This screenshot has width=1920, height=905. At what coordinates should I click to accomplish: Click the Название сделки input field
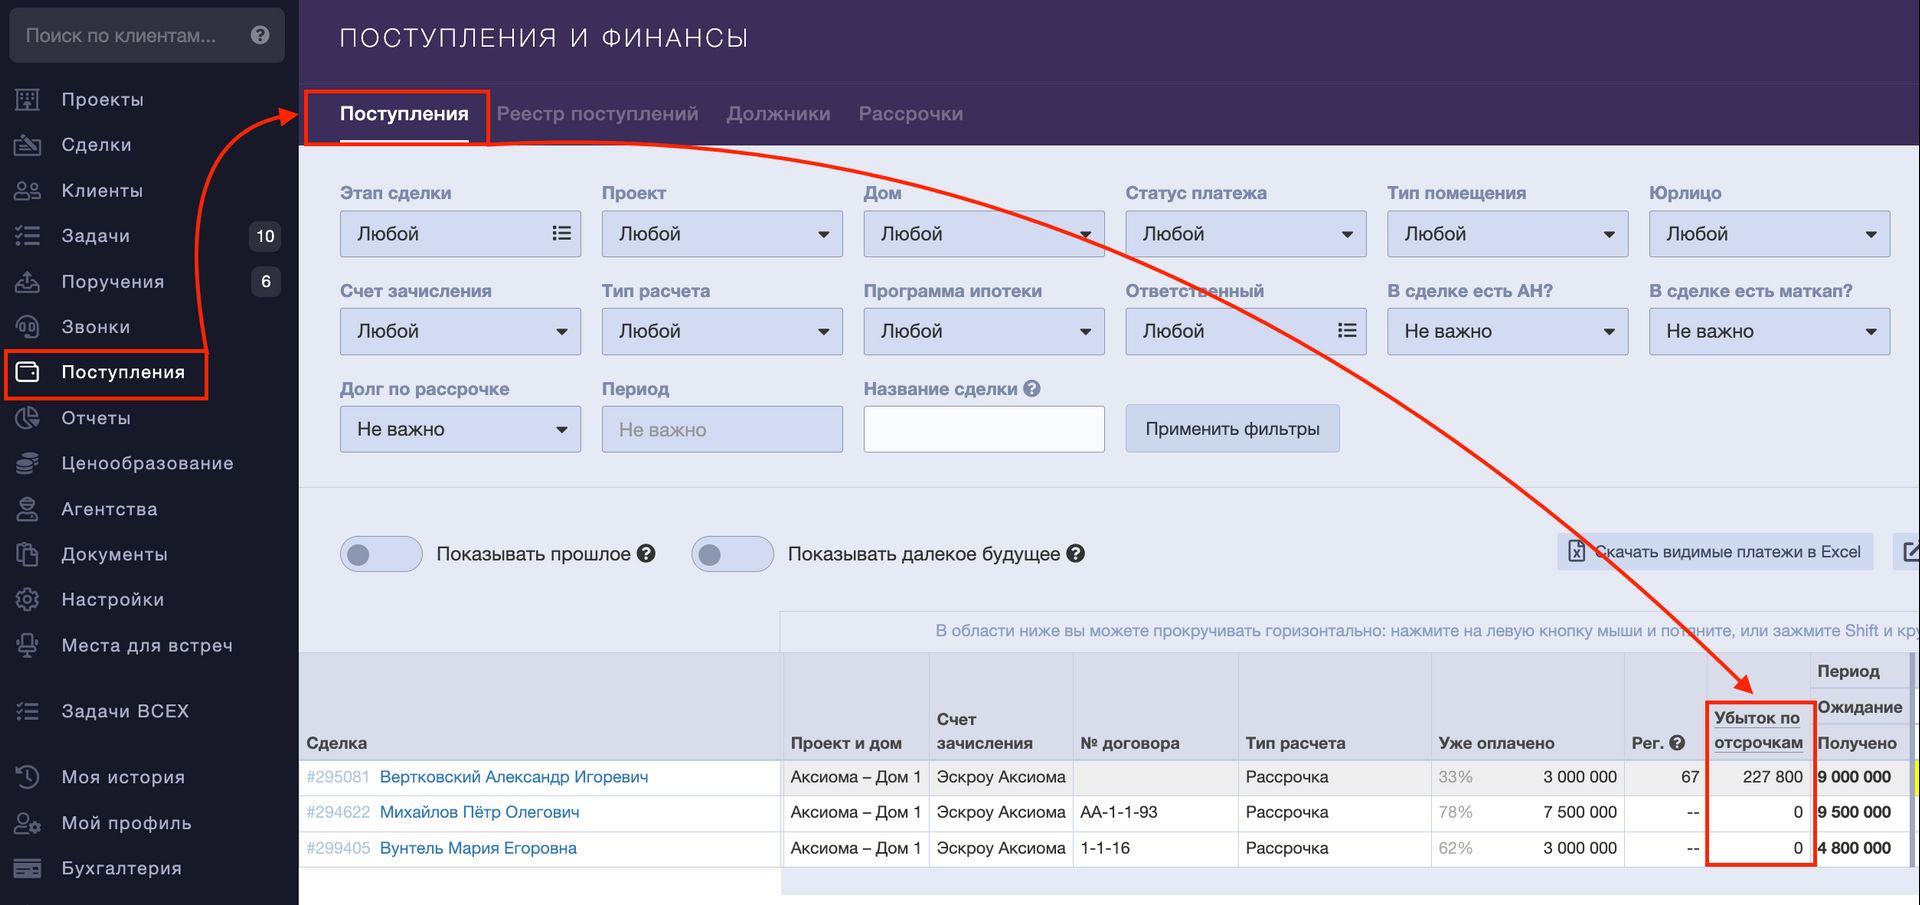coord(984,429)
